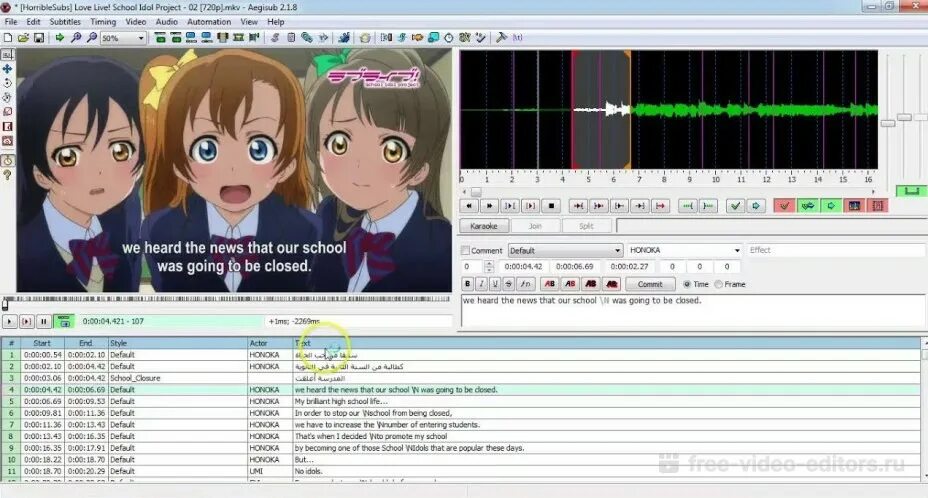Play audio selection button
The width and height of the screenshot is (928, 498).
(x=510, y=206)
